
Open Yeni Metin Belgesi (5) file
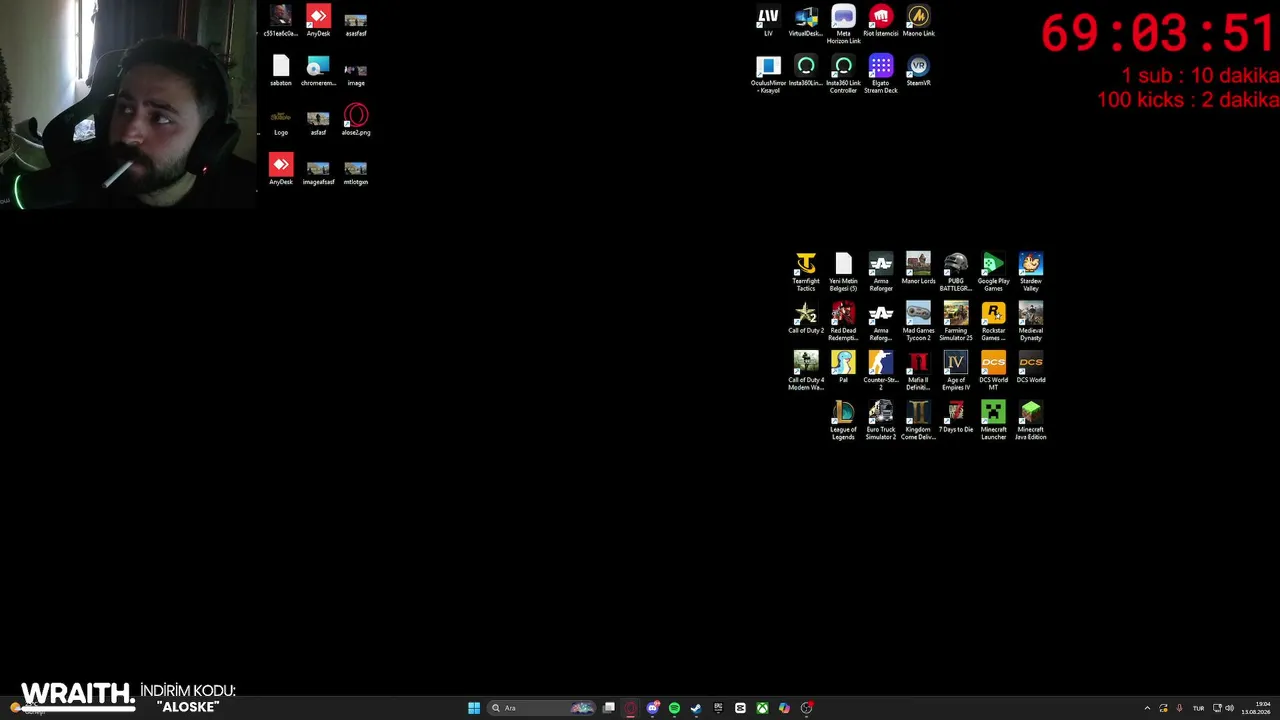[843, 272]
